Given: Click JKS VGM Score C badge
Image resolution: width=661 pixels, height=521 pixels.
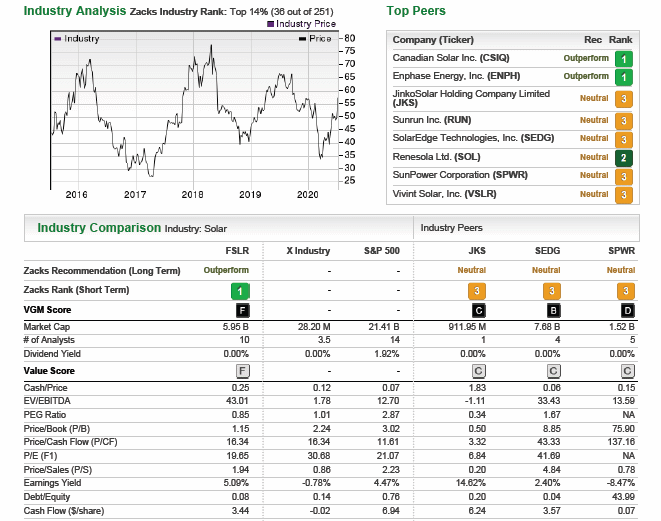Looking at the screenshot, I should [x=479, y=311].
